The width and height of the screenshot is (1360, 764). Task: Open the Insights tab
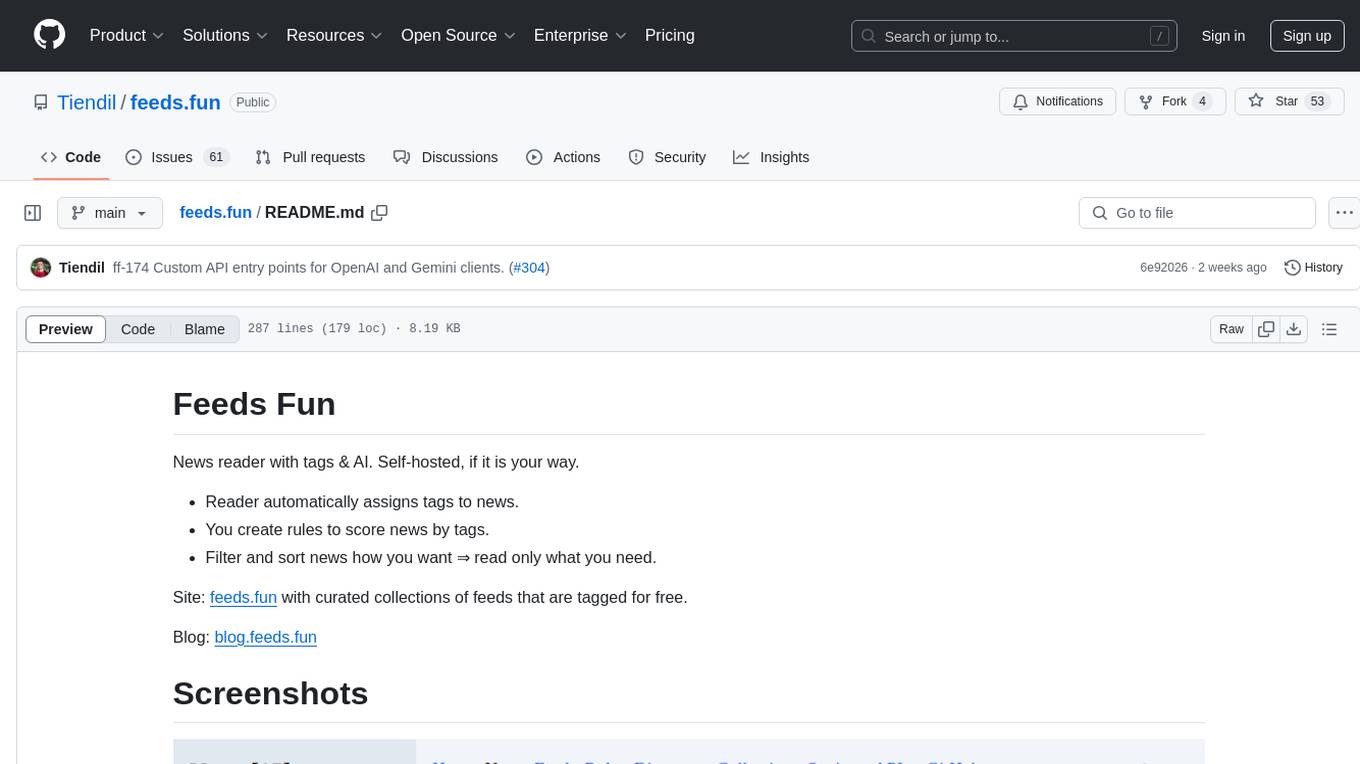point(771,157)
